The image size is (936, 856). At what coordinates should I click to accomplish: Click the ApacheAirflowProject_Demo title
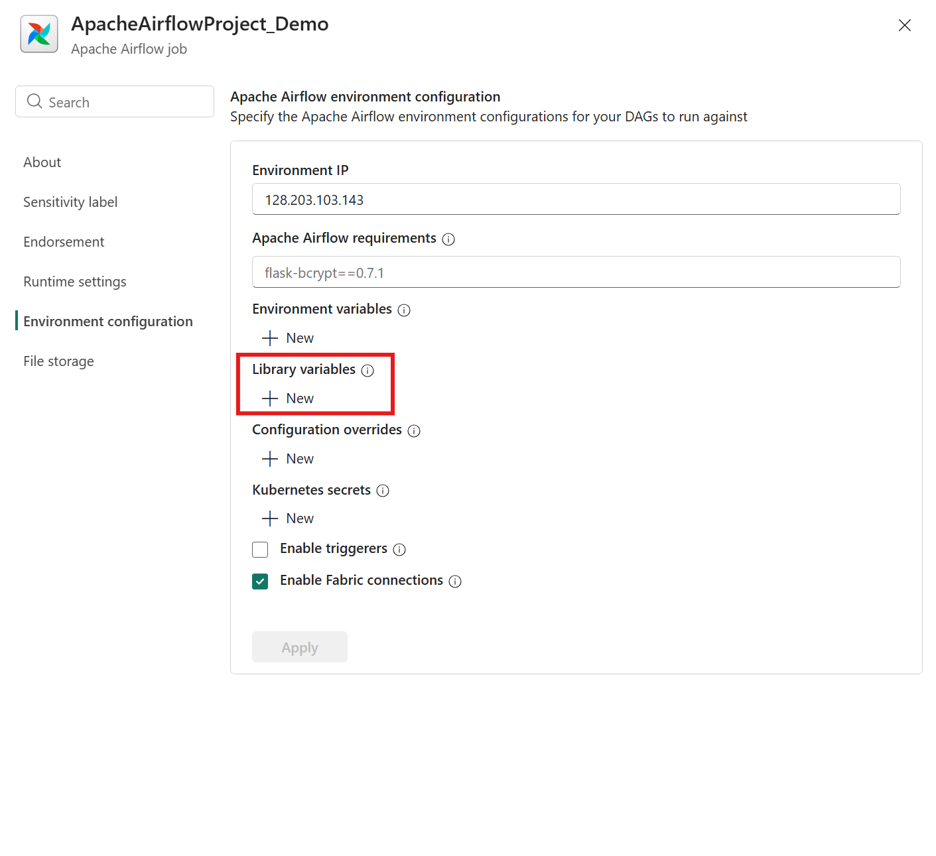coord(200,24)
